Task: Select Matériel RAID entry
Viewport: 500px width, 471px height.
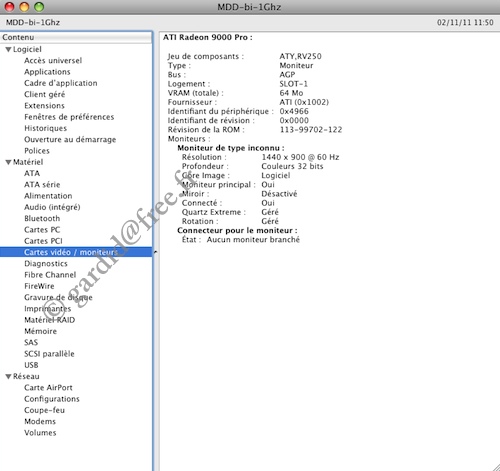Action: point(49,320)
